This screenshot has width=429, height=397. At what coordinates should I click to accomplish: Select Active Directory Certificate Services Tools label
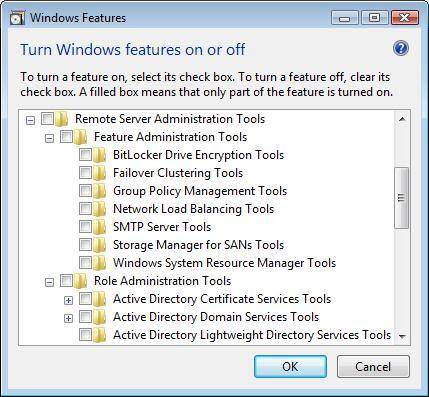222,299
